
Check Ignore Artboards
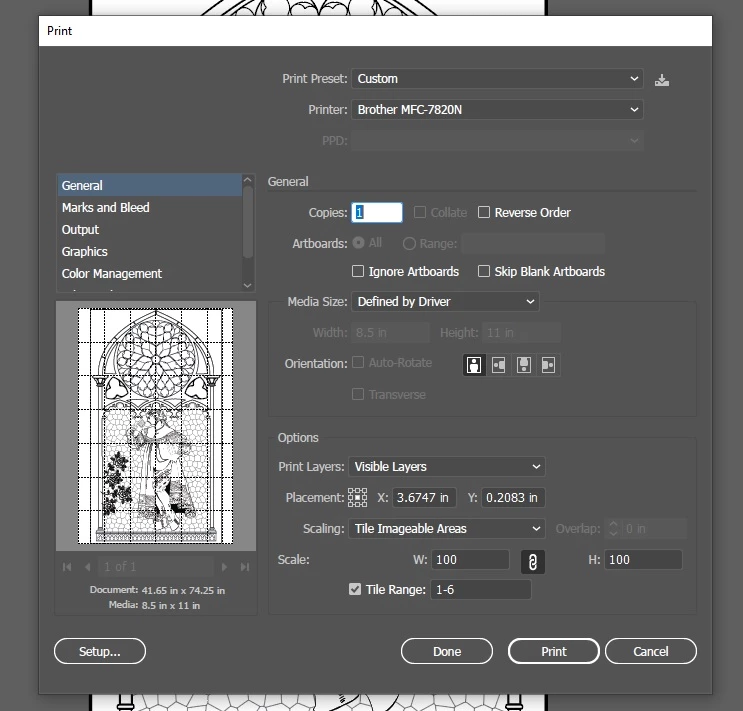pos(358,271)
